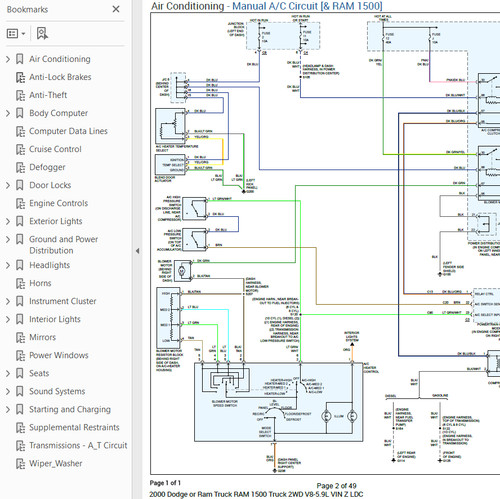Click the '2000 Dodge or Ram Truck' footer text
Viewport: 500px width, 499px height.
click(256, 494)
